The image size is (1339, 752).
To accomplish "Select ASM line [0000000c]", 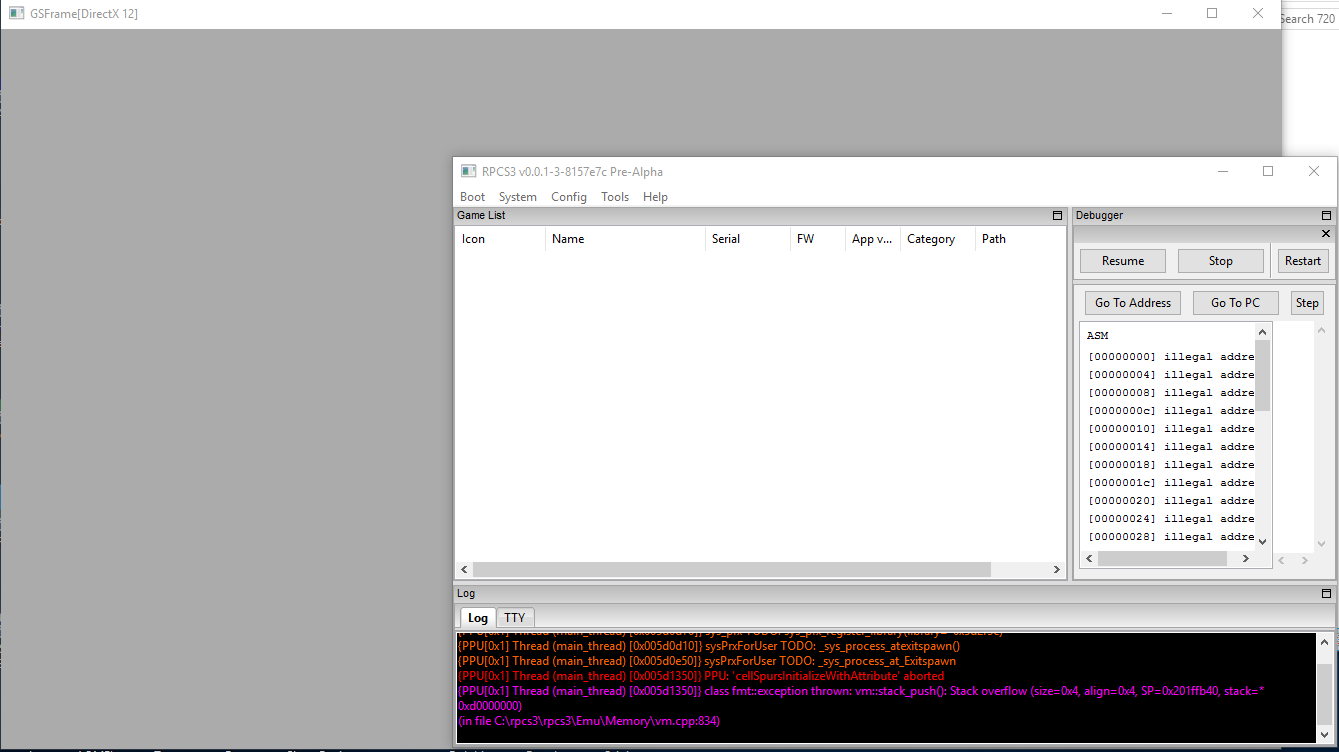I will click(1171, 411).
